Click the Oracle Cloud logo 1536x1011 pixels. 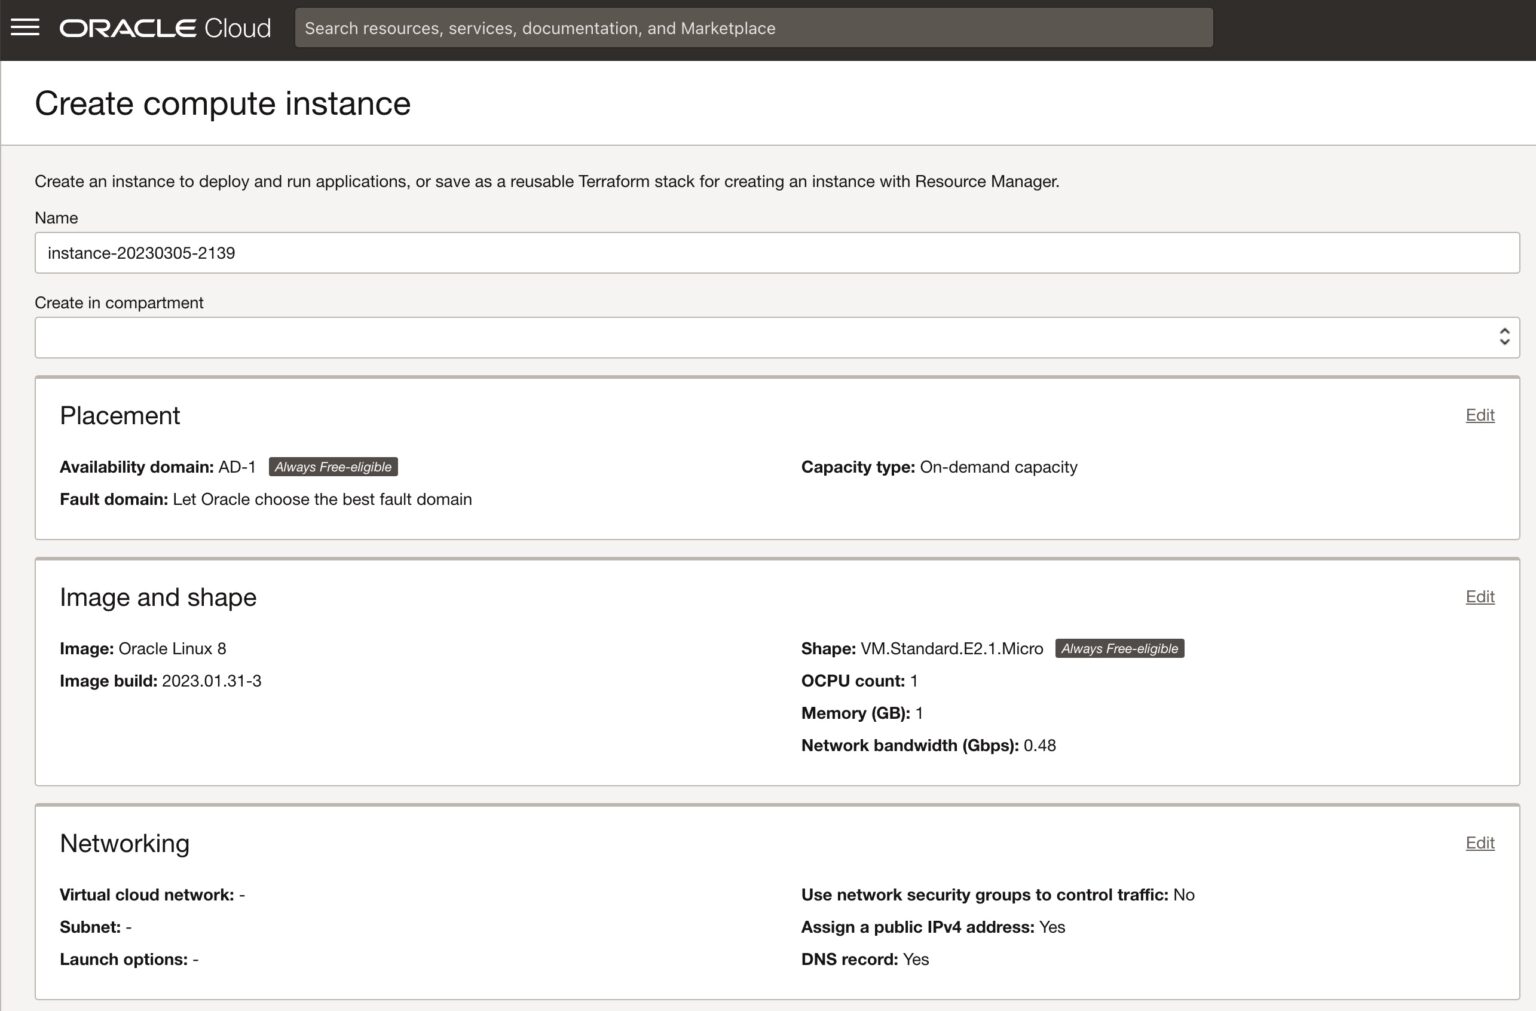pyautogui.click(x=165, y=27)
